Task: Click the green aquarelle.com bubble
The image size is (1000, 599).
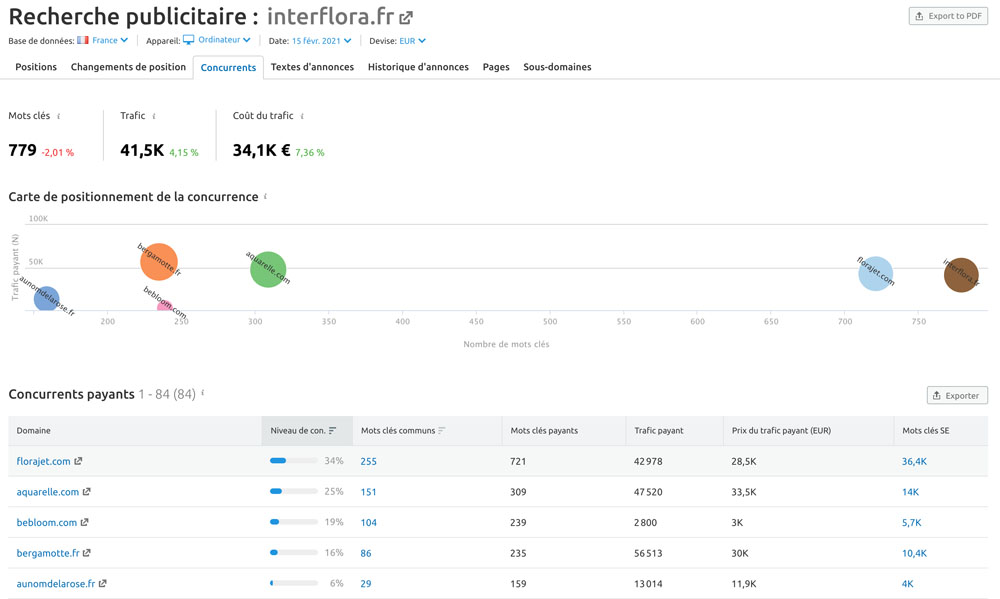Action: (268, 269)
